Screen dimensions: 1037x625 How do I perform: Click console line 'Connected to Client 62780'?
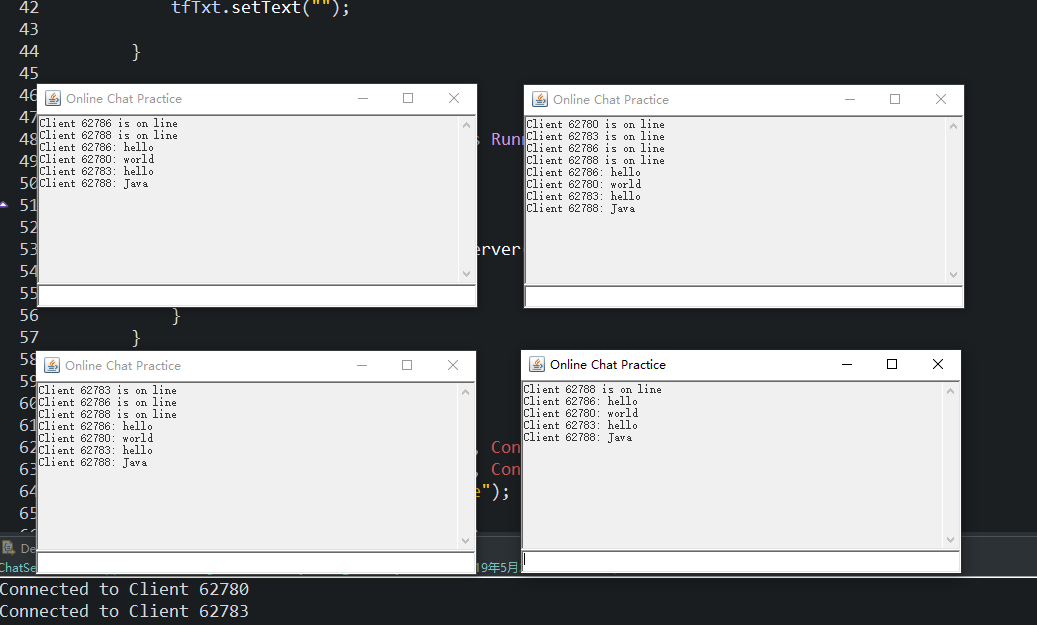(x=124, y=589)
